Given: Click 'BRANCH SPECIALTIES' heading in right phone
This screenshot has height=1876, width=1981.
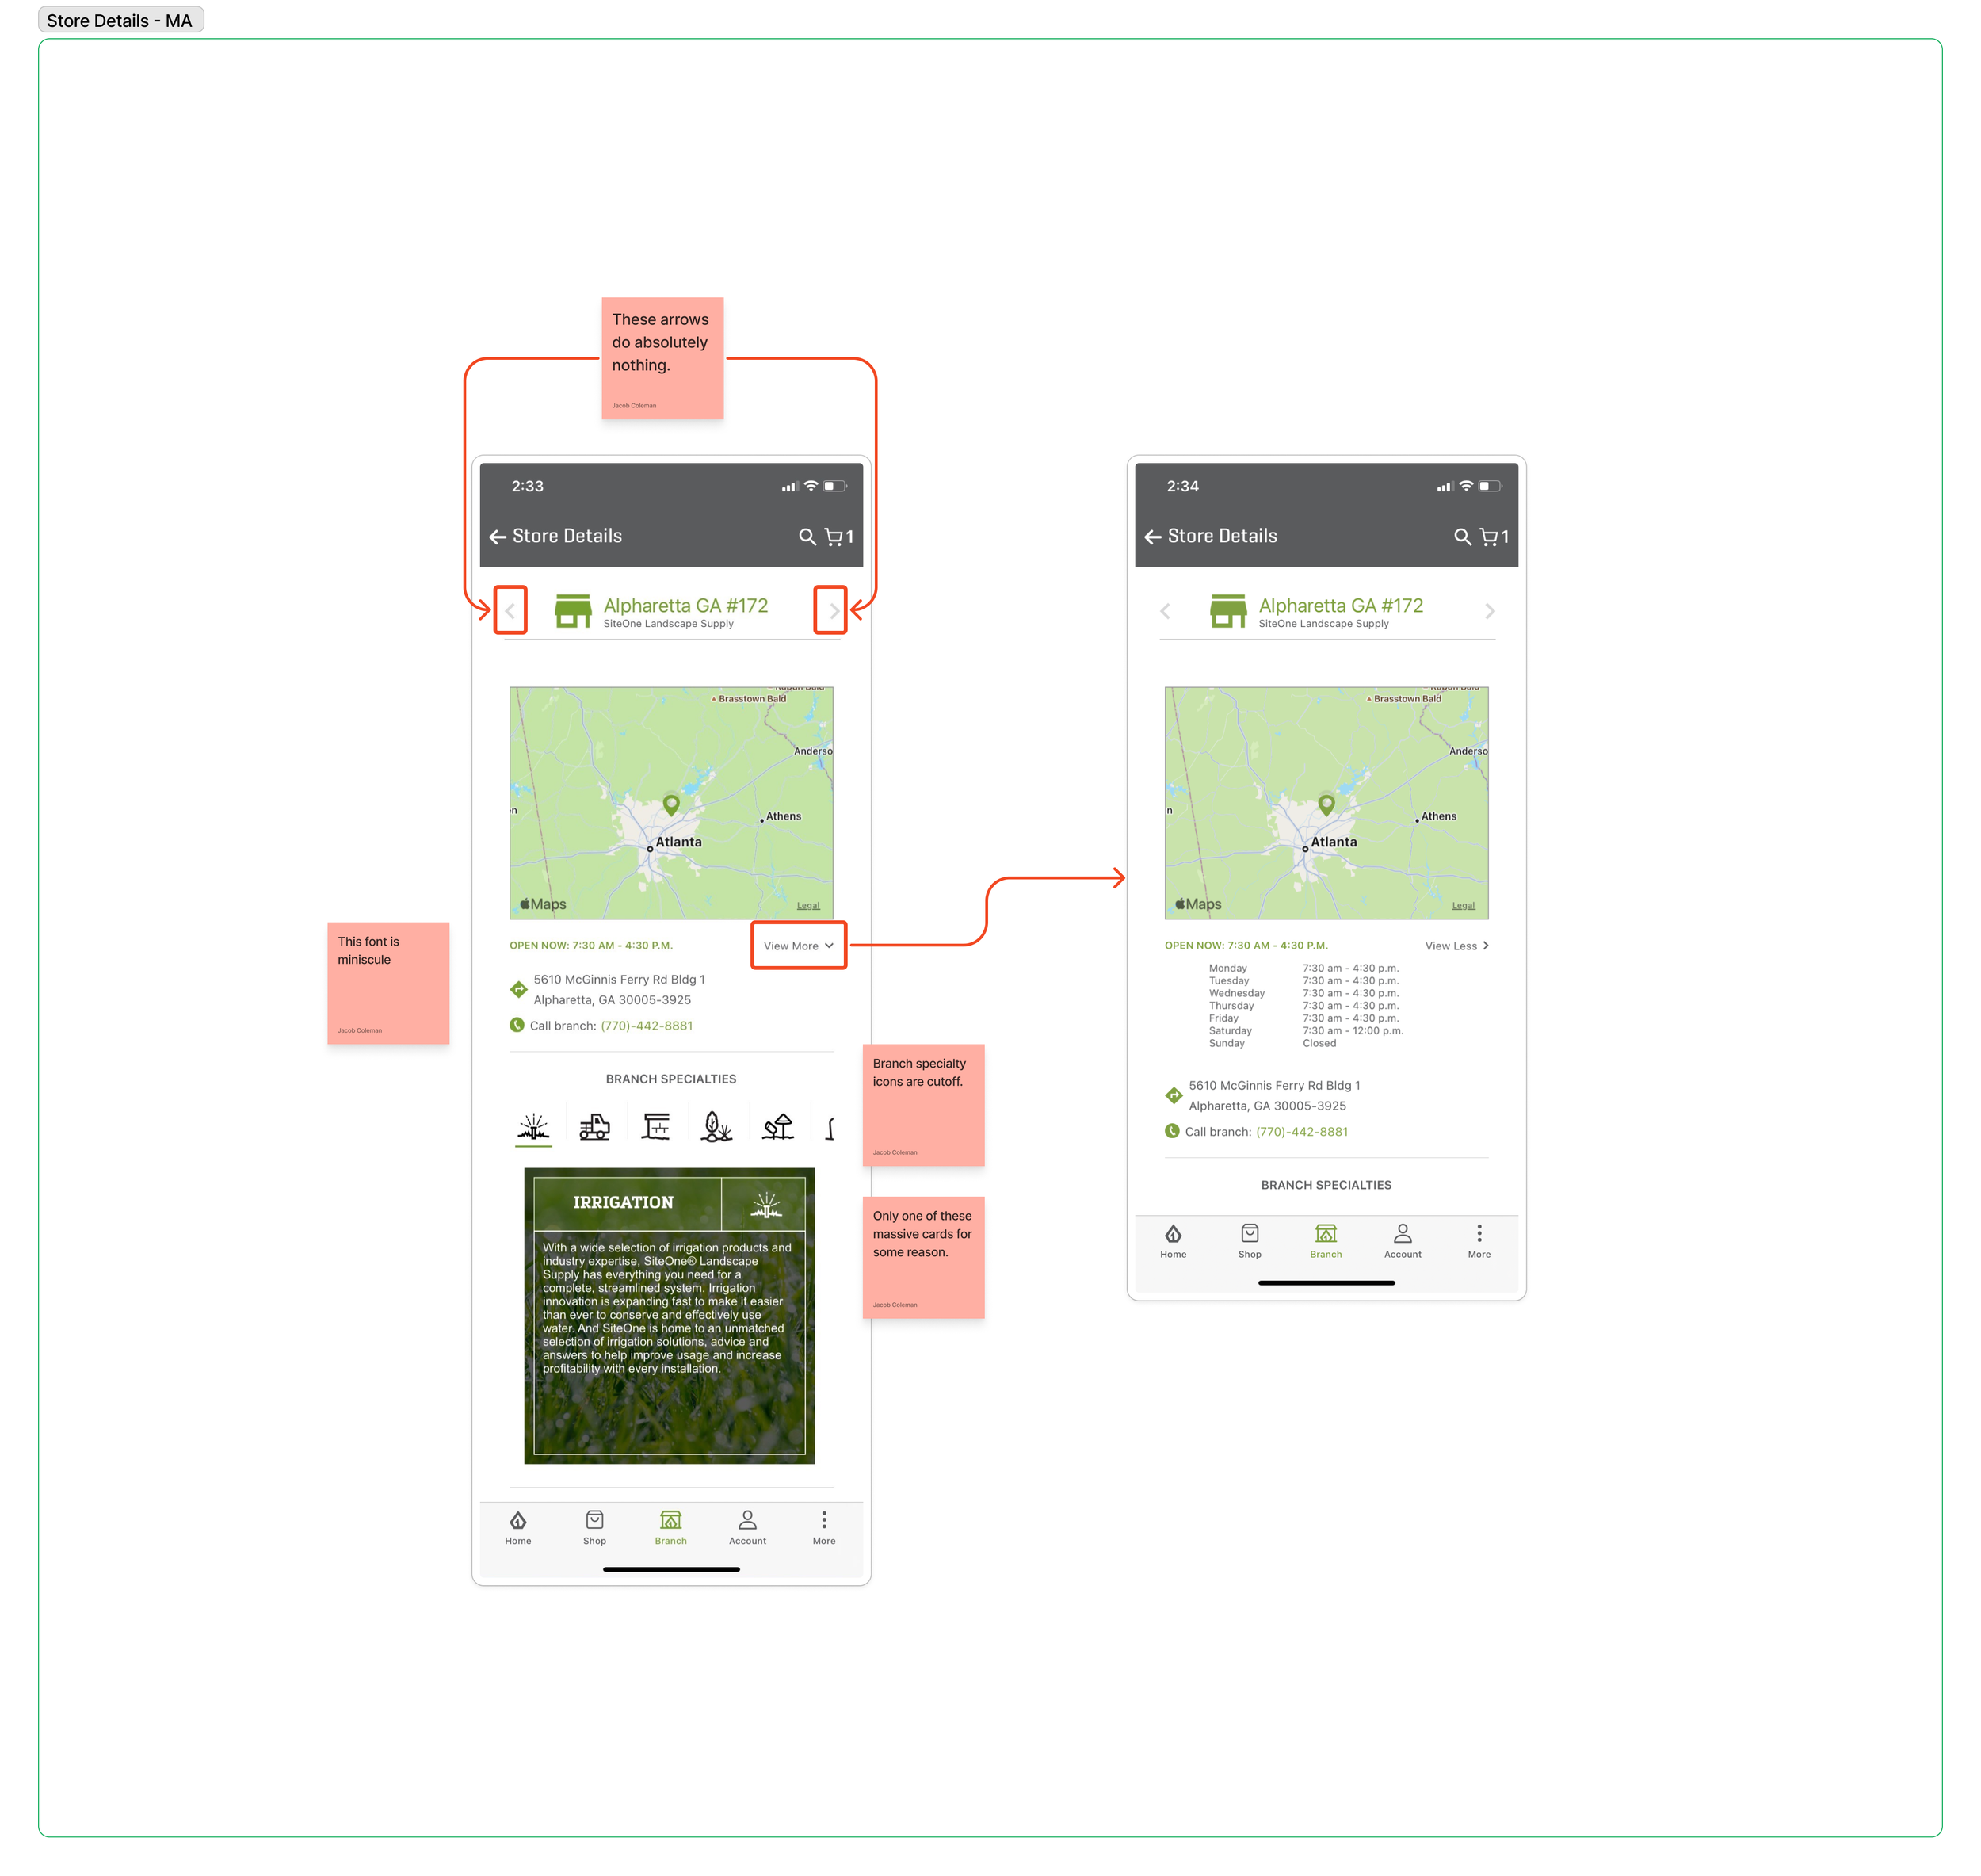Looking at the screenshot, I should tap(1325, 1185).
